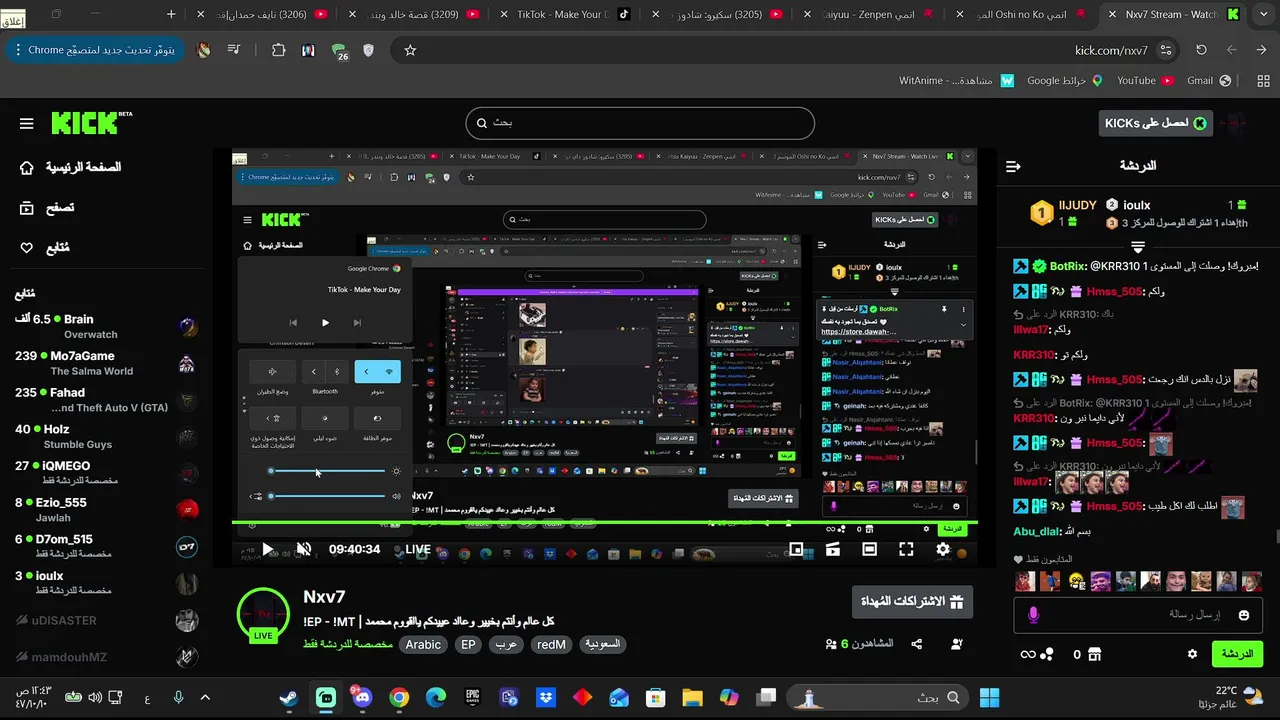Click the KICKs balance infinity icon
This screenshot has height=720, width=1280.
1027,654
